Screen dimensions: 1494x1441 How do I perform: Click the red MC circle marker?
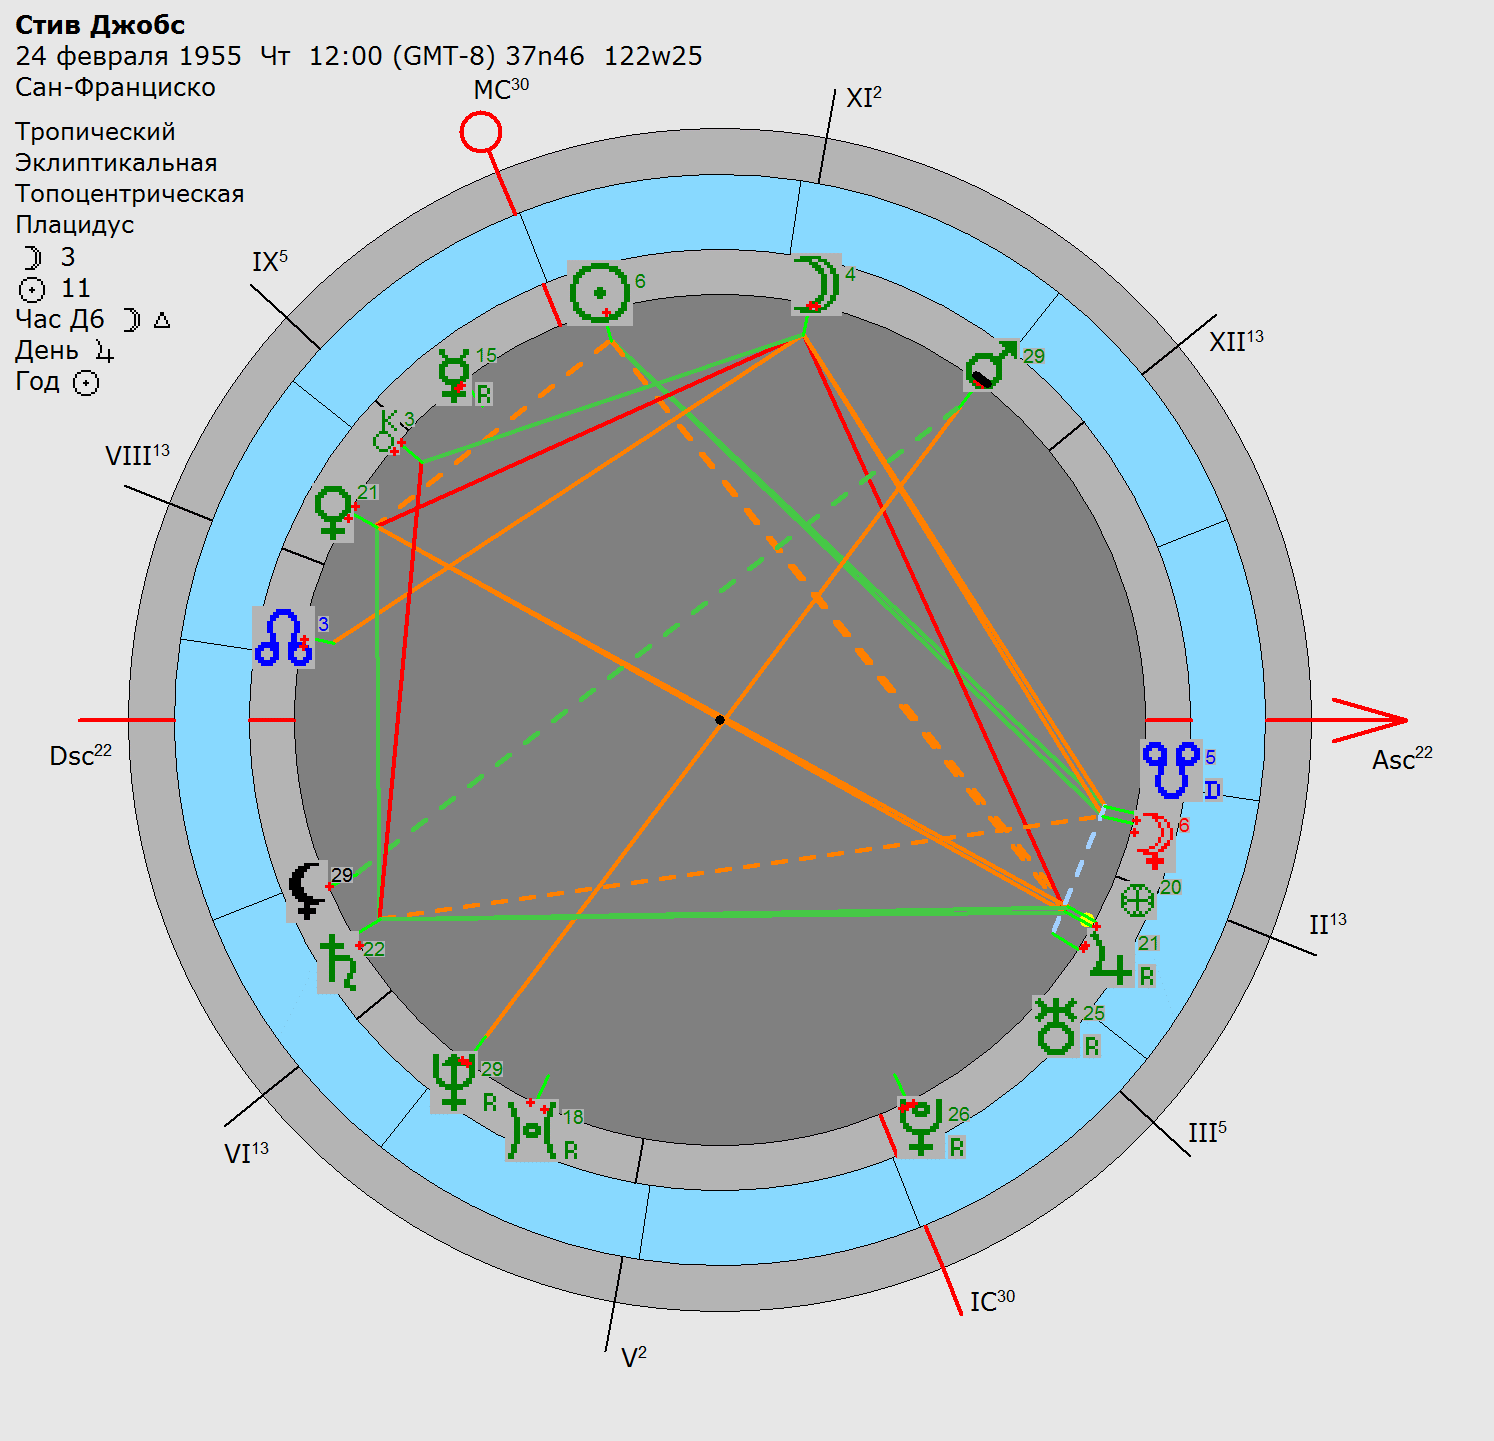pos(481,132)
